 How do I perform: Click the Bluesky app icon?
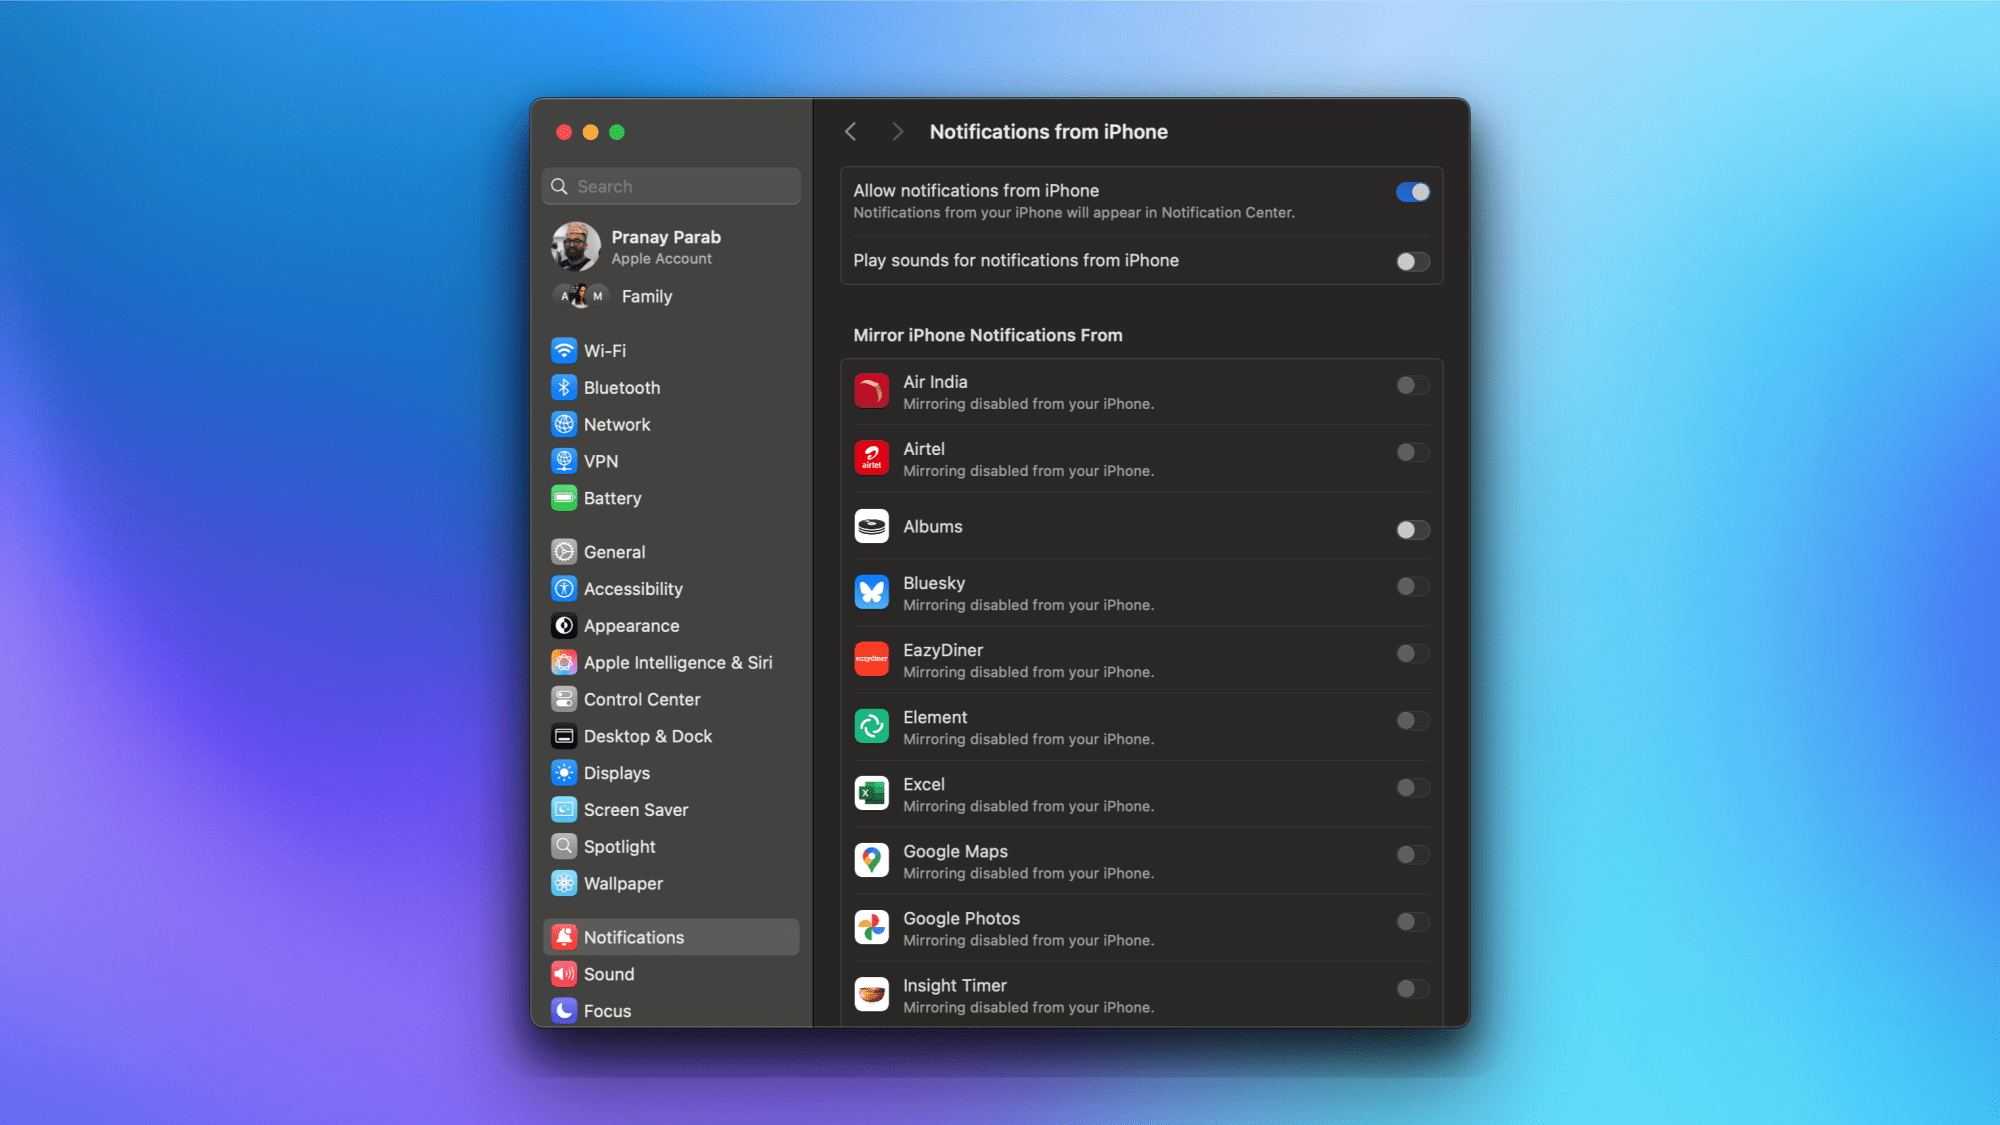[x=871, y=592]
